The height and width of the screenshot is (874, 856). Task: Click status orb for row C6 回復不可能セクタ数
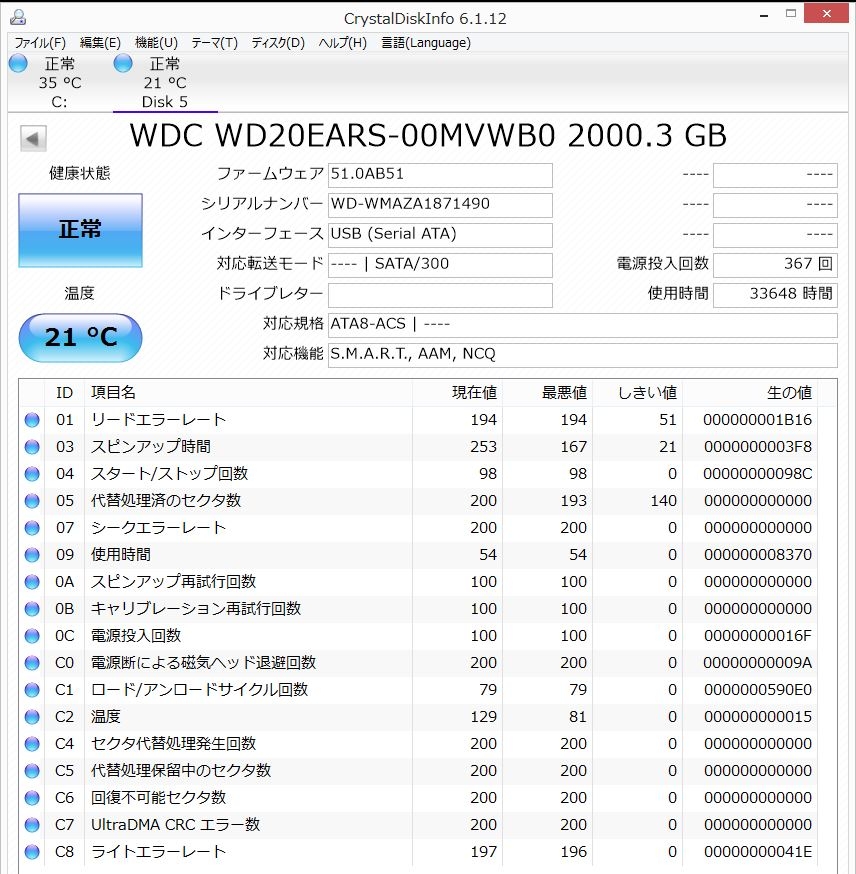tap(32, 797)
